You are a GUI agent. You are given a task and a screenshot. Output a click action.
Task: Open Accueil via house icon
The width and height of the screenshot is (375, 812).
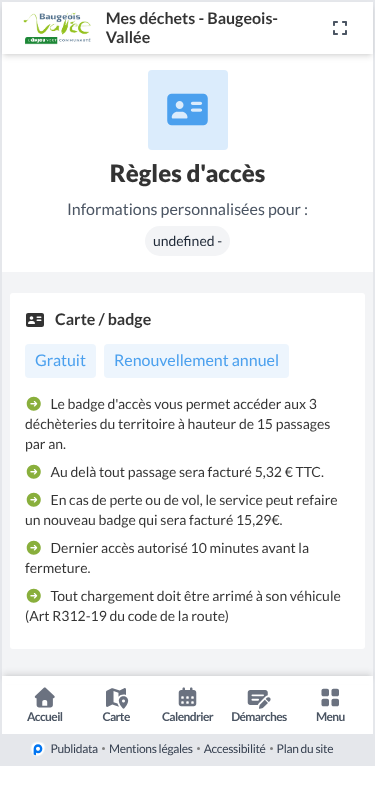[x=45, y=698]
